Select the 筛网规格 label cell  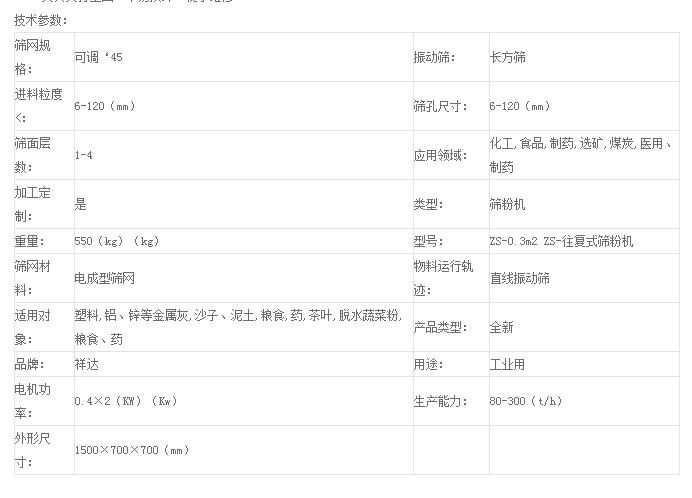[38, 57]
